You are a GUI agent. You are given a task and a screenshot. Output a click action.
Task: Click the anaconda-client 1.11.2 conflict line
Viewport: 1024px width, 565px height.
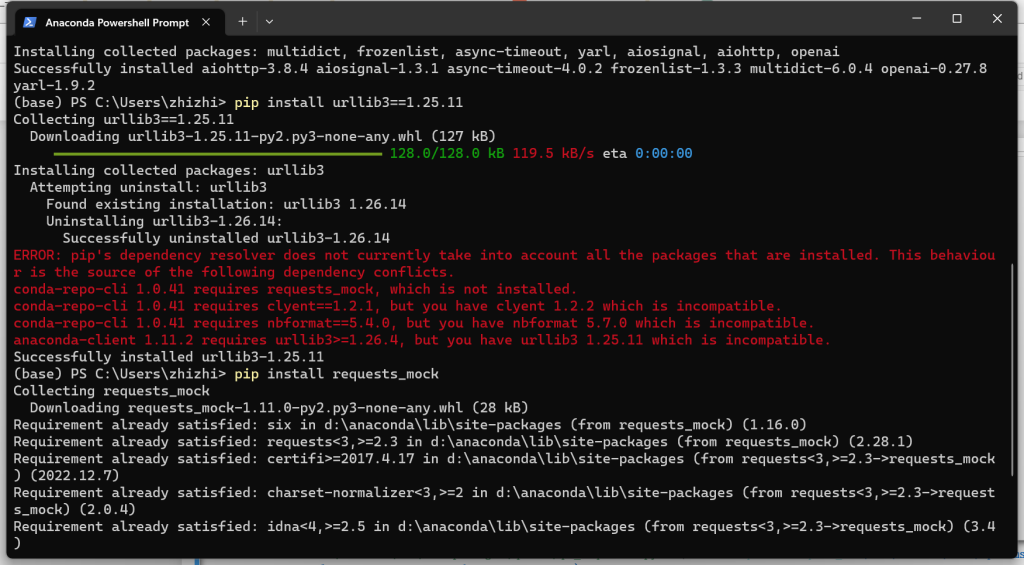point(422,340)
